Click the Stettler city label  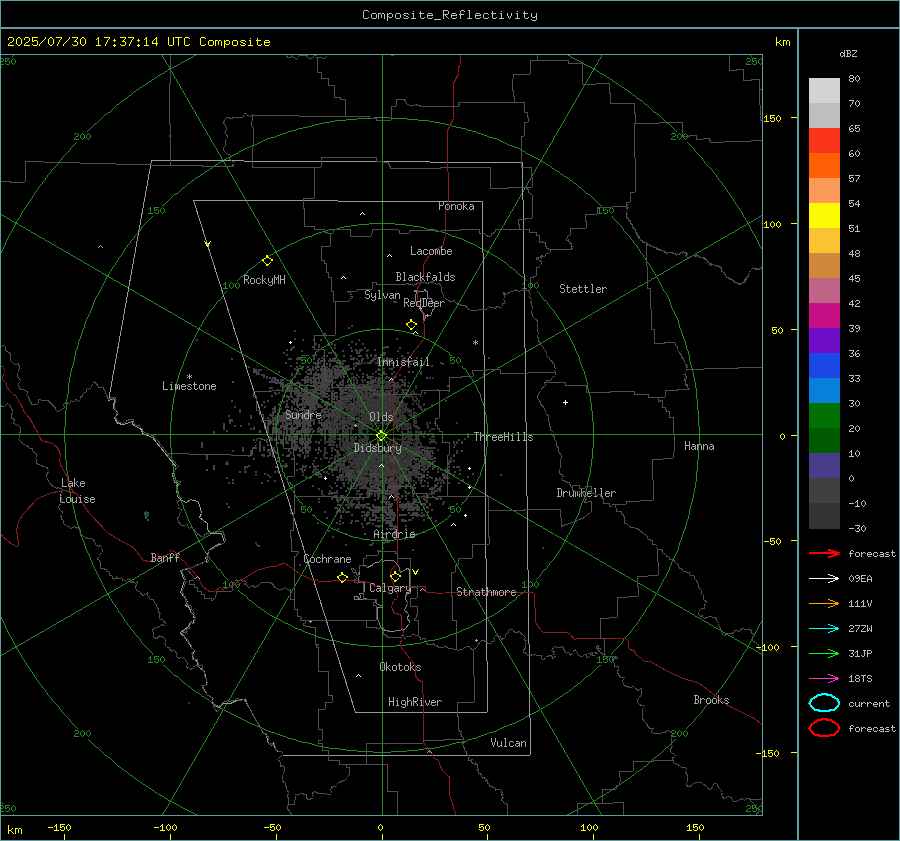[x=583, y=289]
